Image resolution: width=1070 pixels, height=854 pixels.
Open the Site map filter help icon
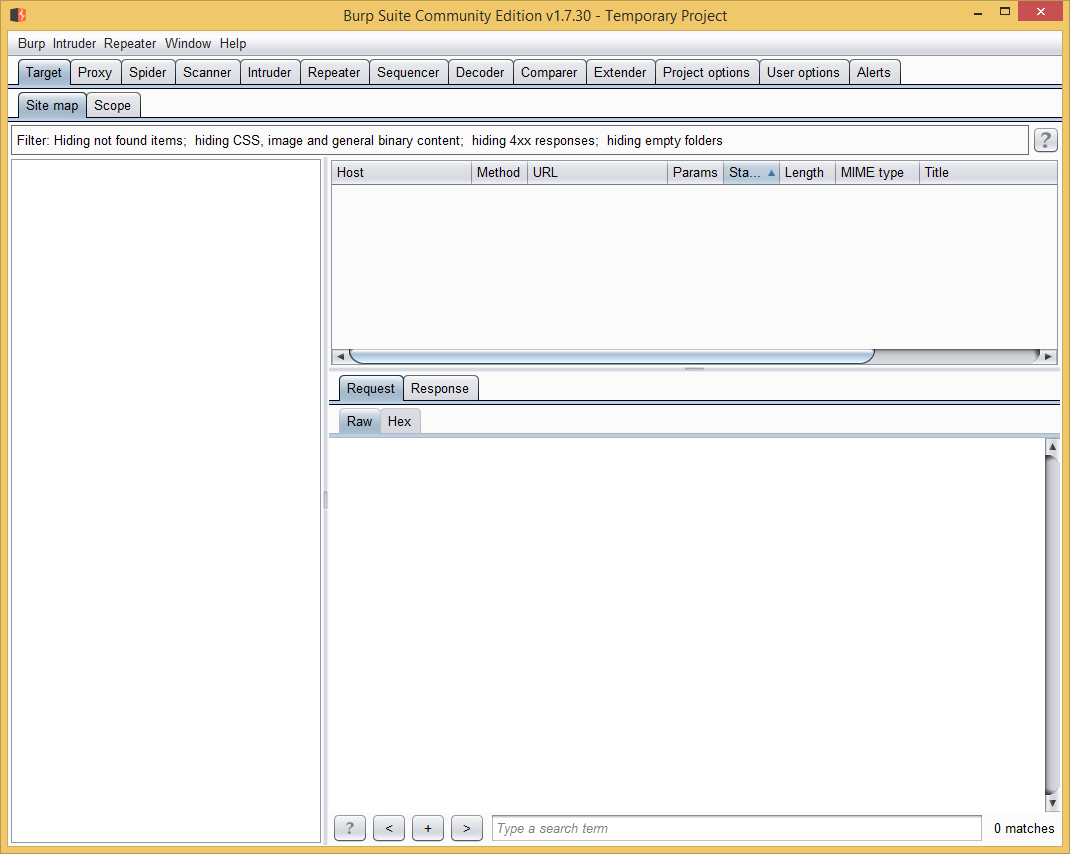1045,140
